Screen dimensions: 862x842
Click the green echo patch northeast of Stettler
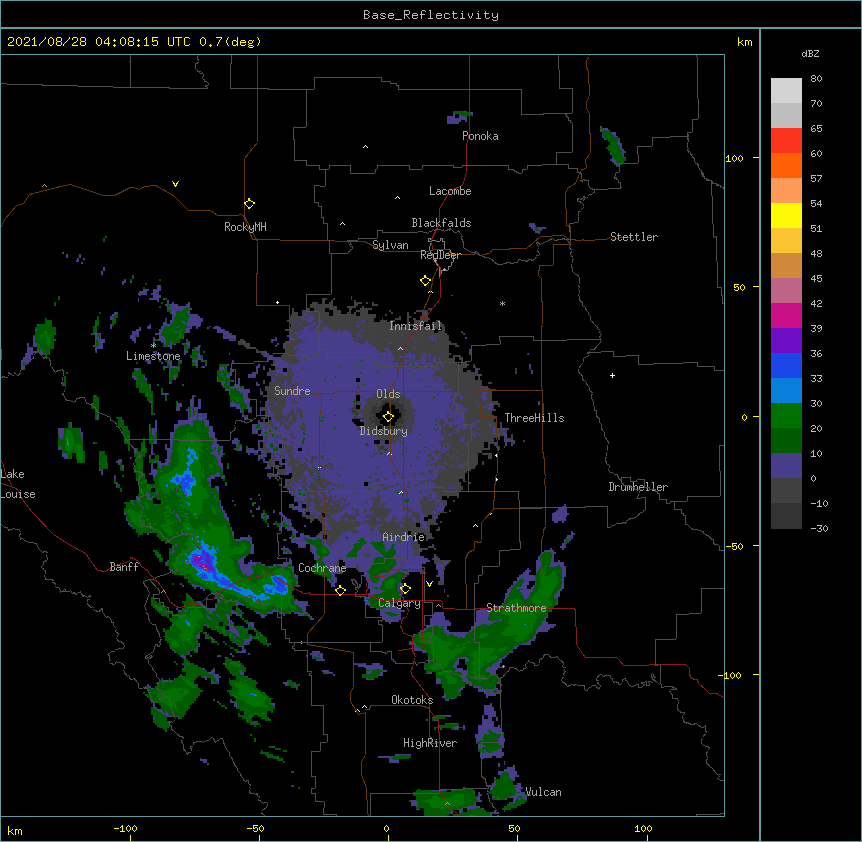[x=614, y=146]
